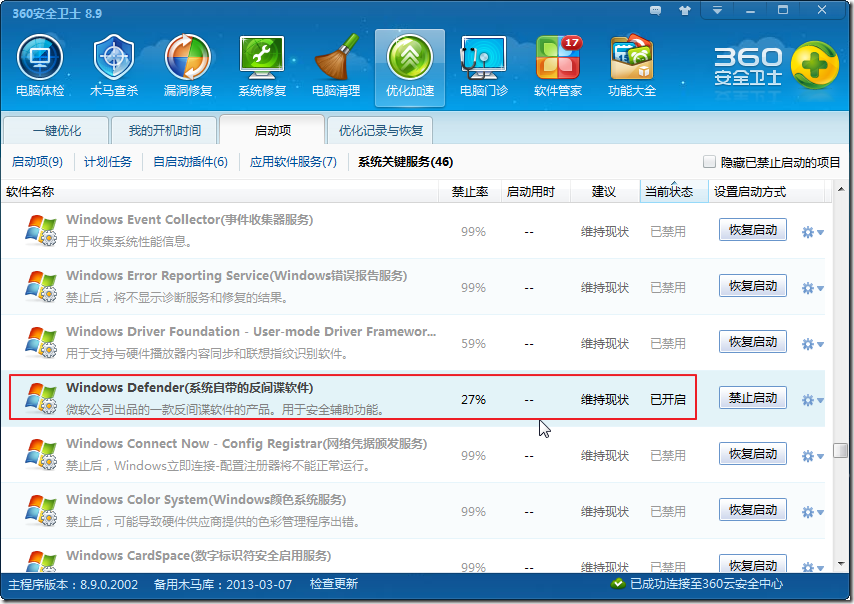This screenshot has height=604, width=854.
Task: Expand gear options for Windows Color System
Action: coord(813,513)
